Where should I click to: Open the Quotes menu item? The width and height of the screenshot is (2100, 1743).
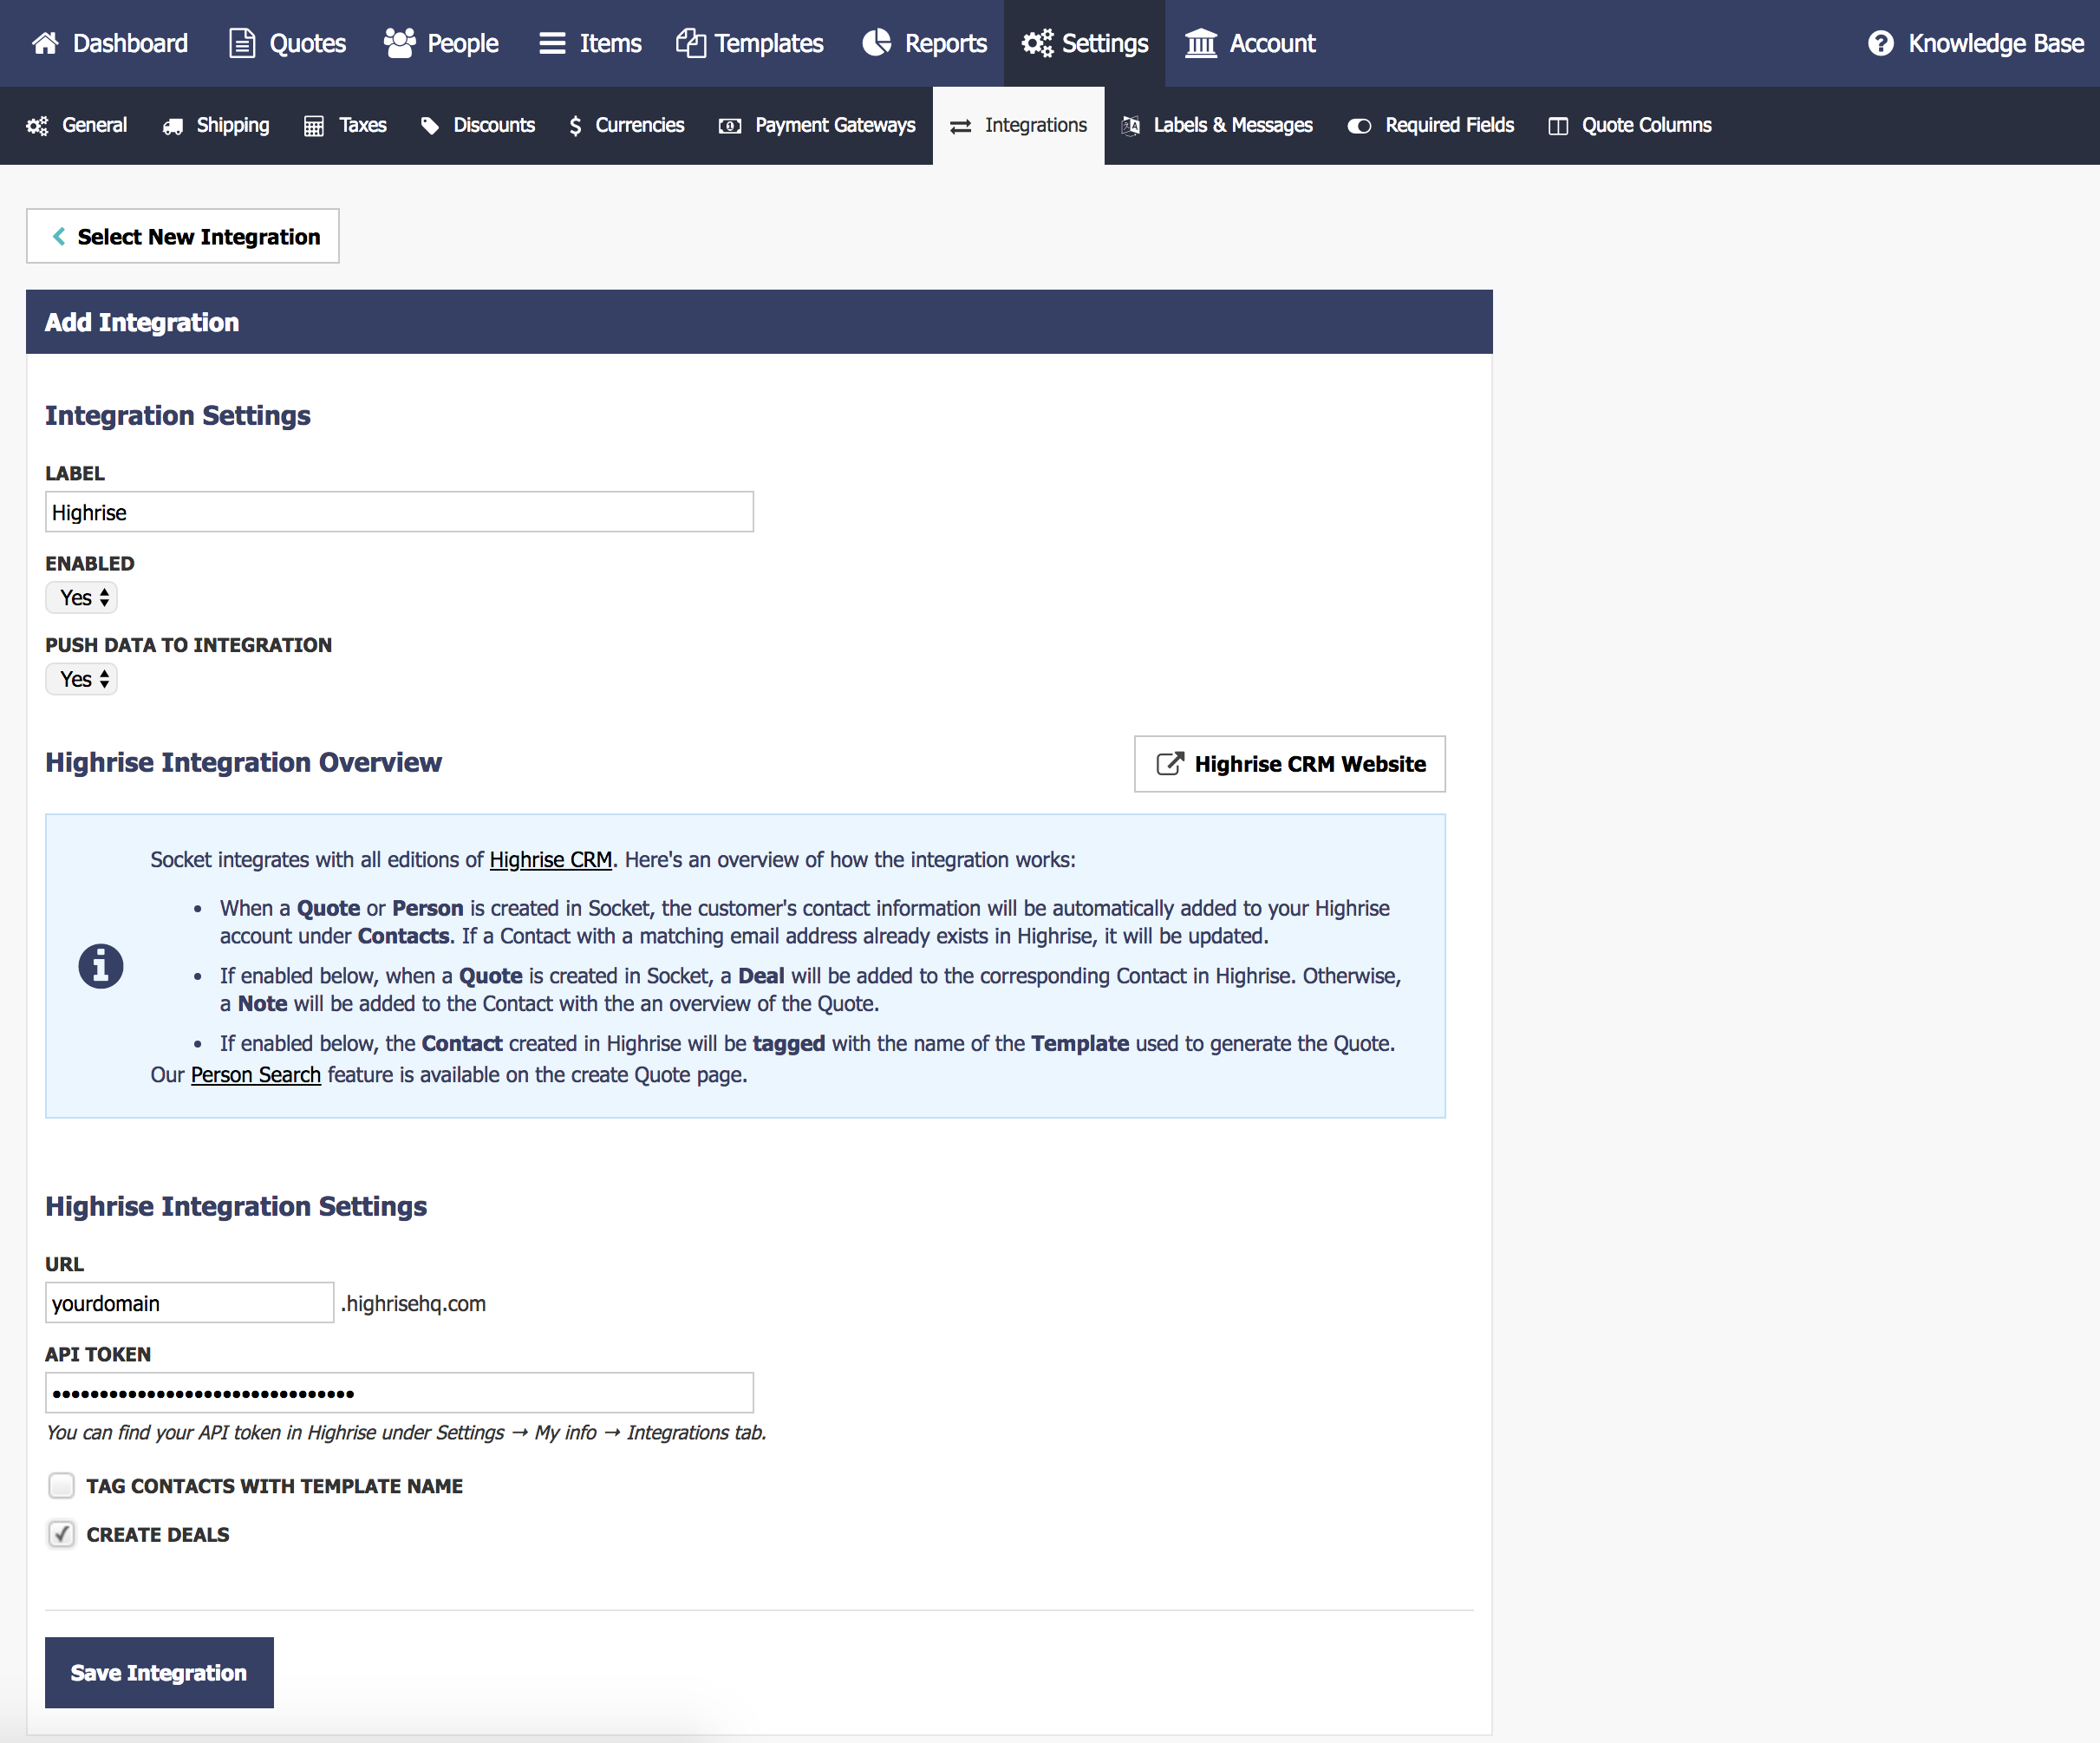pyautogui.click(x=288, y=43)
